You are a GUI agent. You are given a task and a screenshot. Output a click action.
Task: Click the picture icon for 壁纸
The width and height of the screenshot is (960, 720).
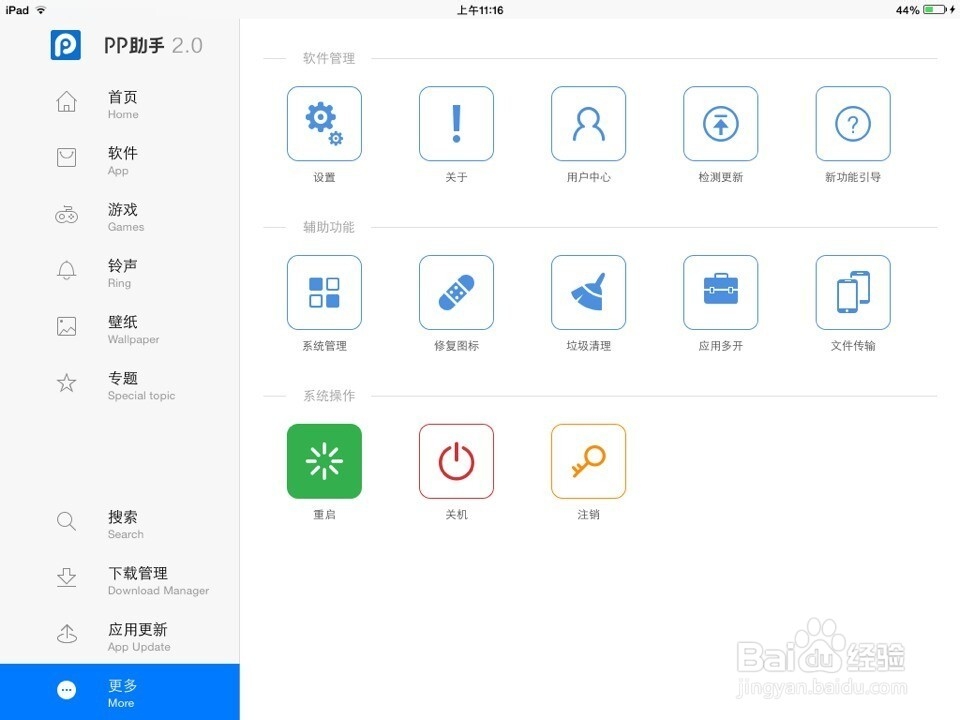click(x=67, y=326)
